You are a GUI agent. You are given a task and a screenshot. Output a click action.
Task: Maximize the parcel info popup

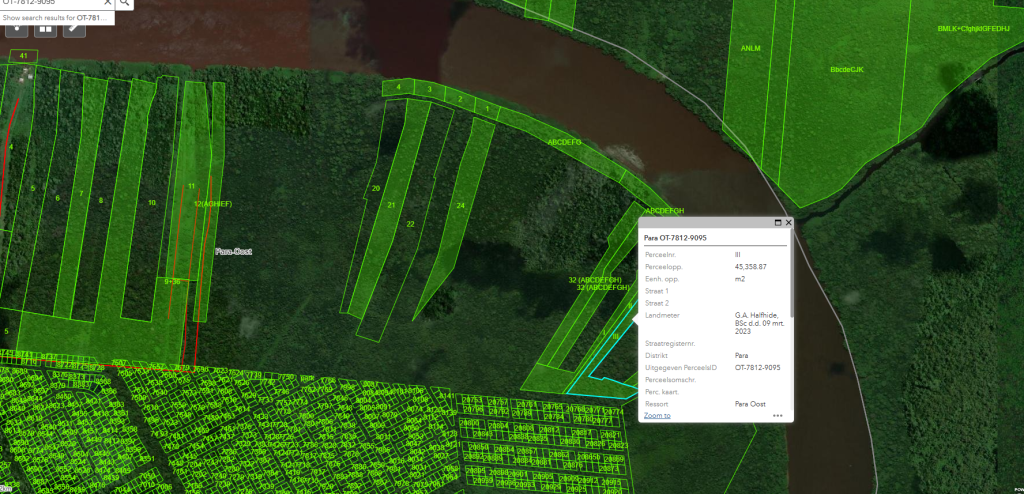[778, 222]
